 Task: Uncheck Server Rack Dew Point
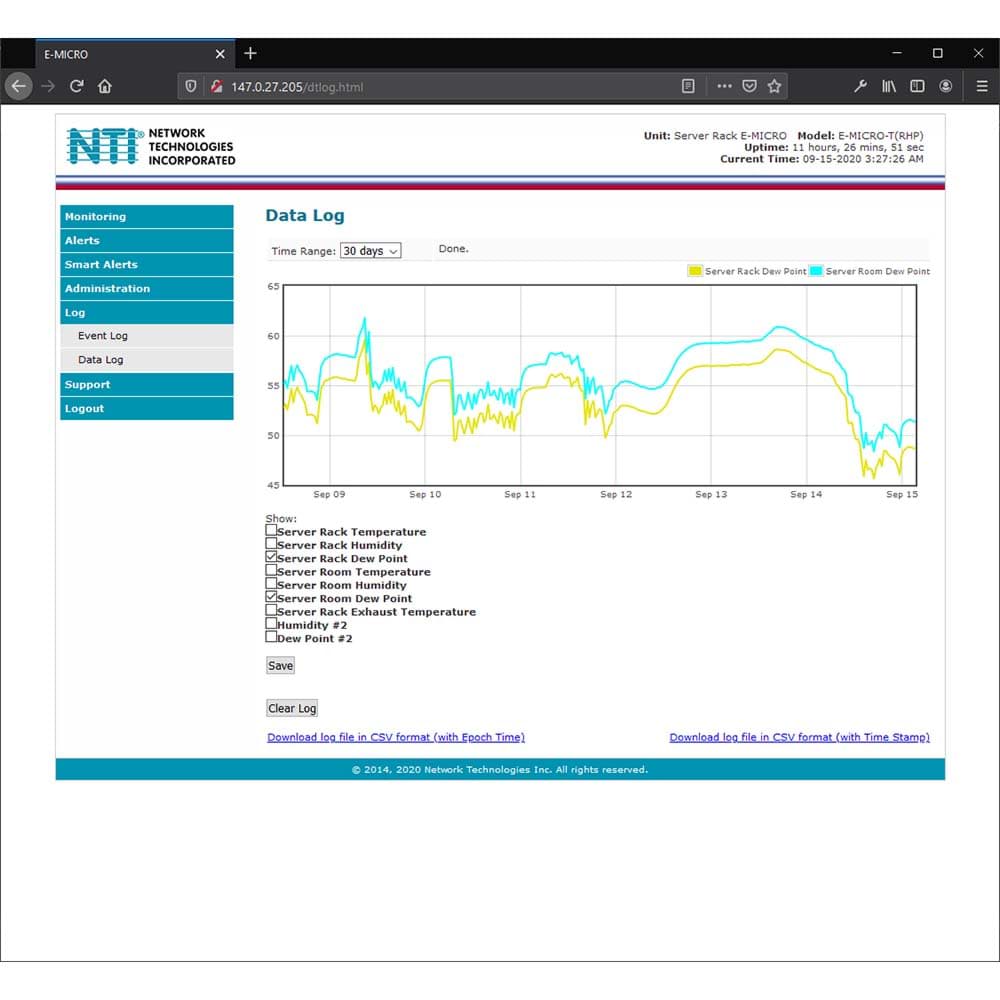pyautogui.click(x=271, y=557)
